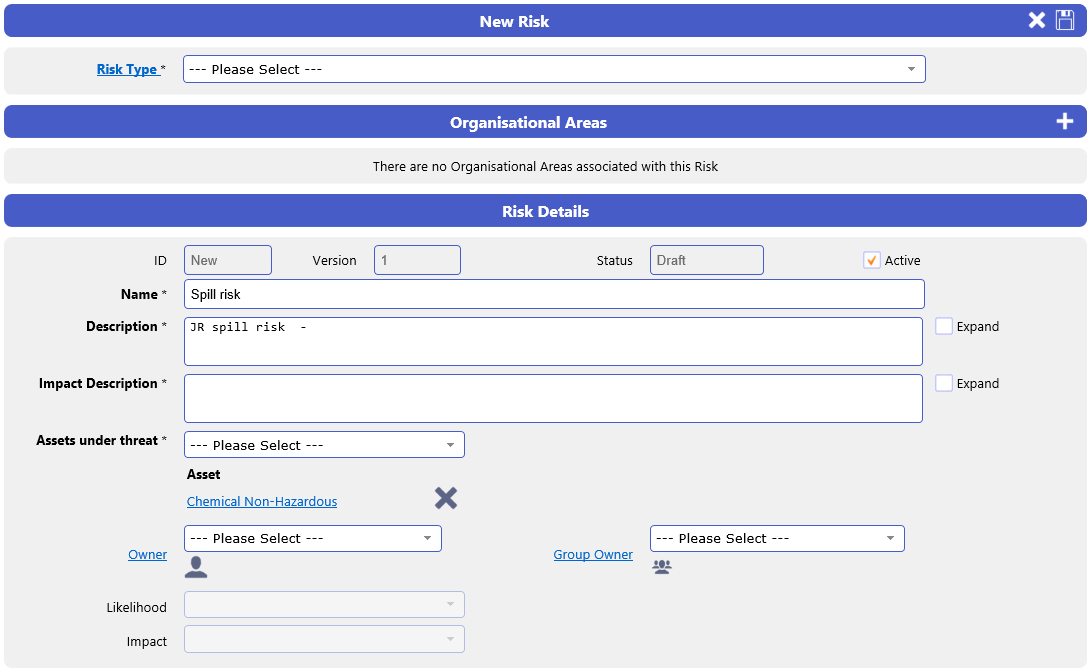Open the Owner dropdown
Screen dimensions: 1092x670
(x=313, y=538)
